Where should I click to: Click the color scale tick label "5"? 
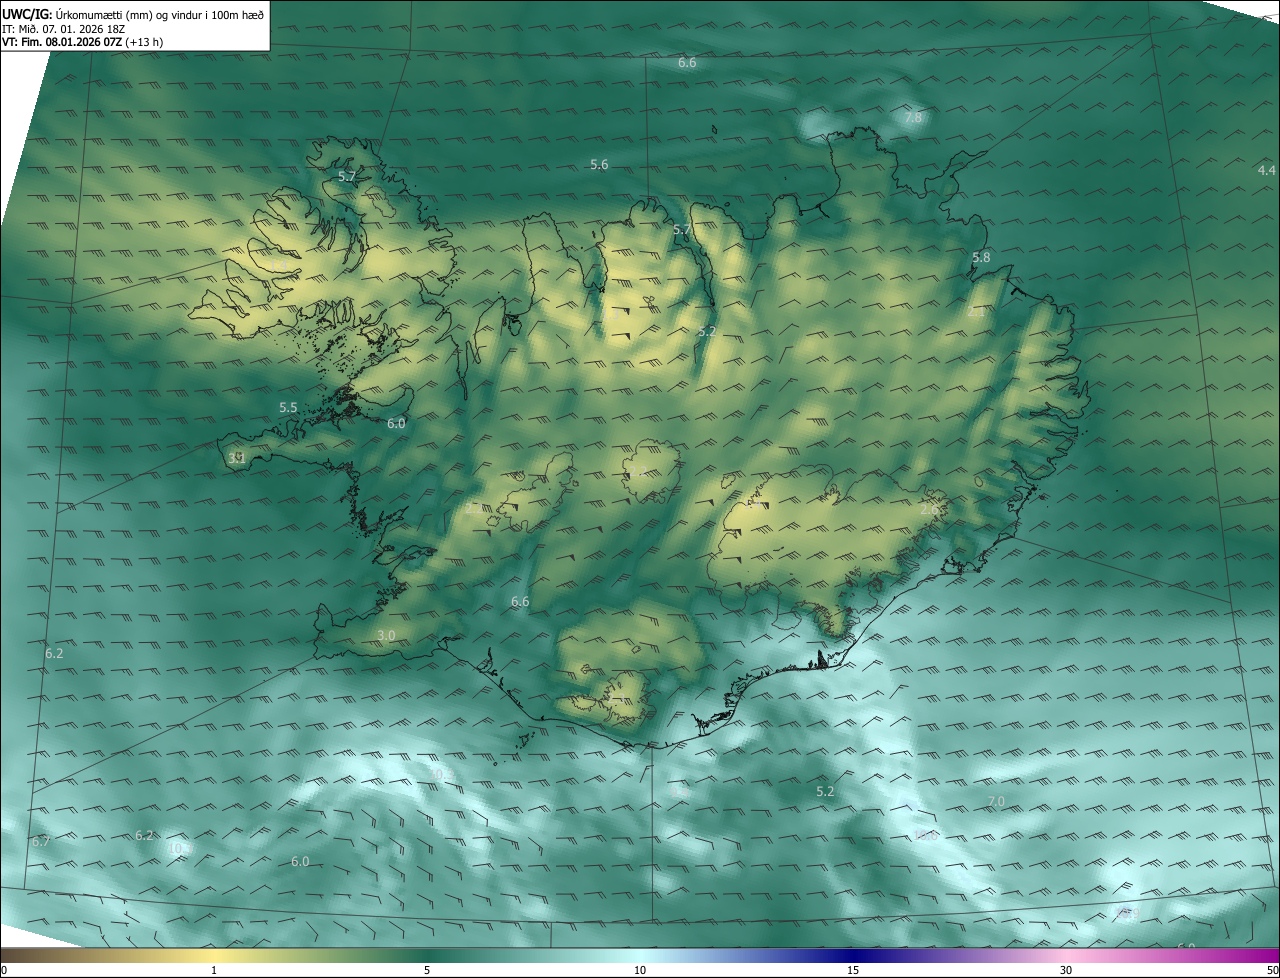(427, 970)
